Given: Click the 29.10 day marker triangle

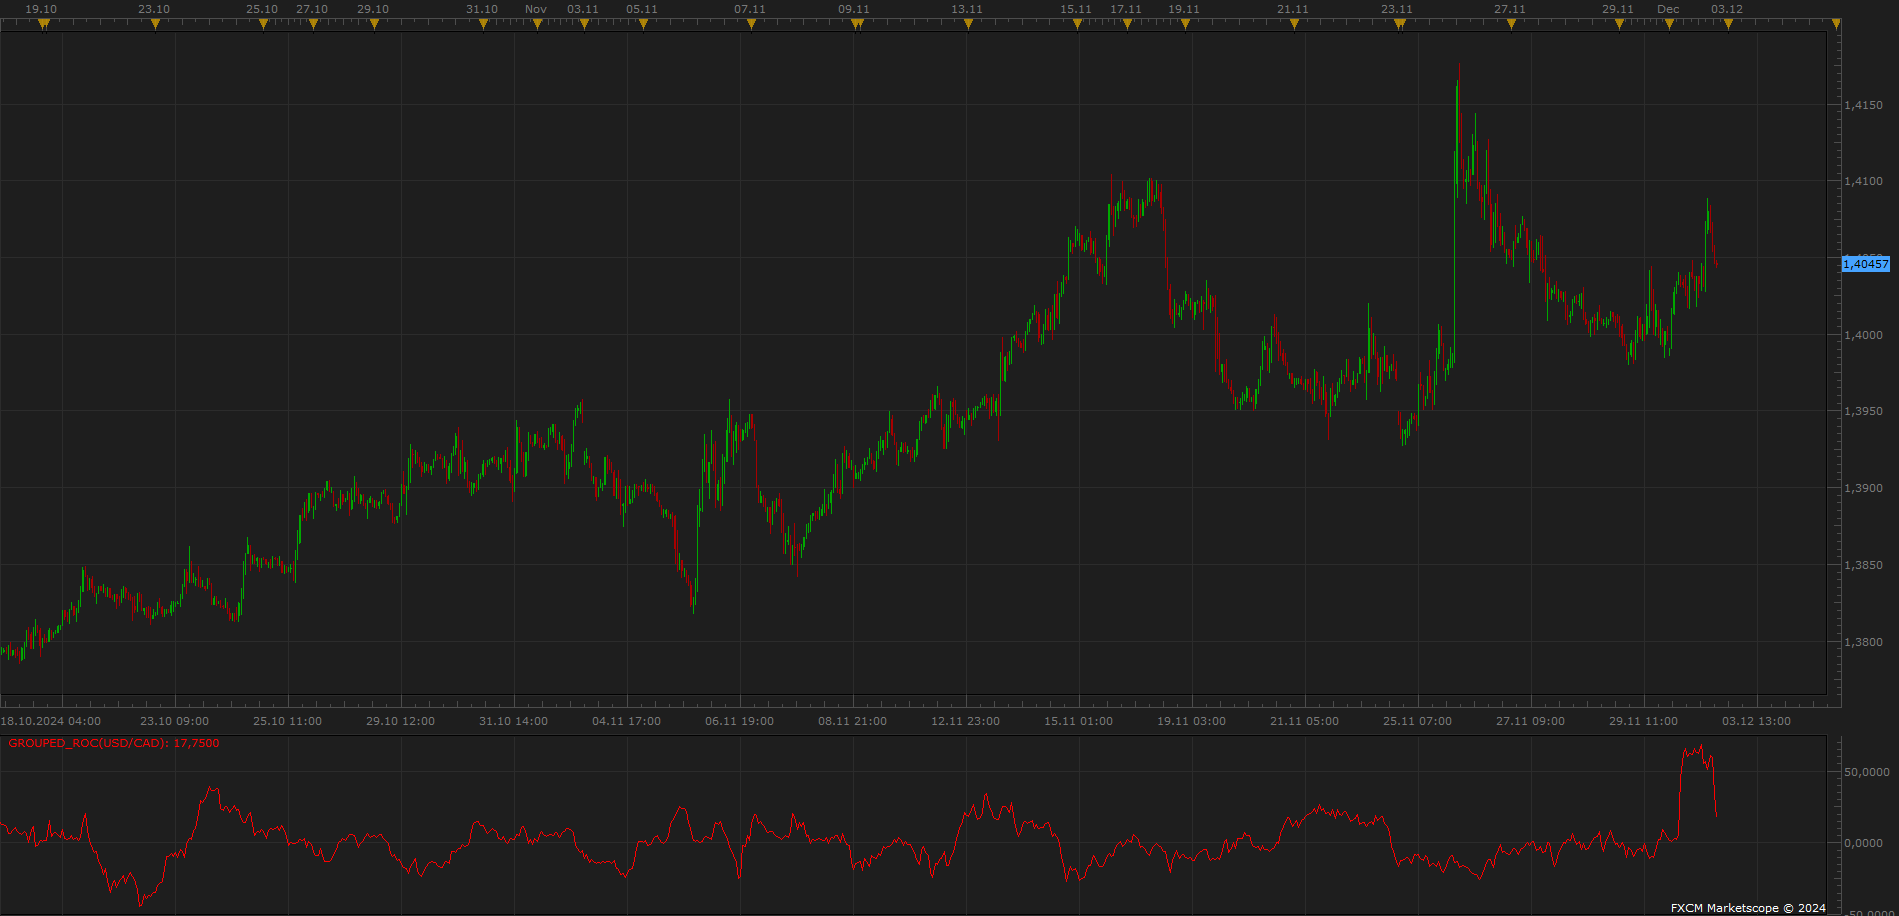Looking at the screenshot, I should tap(374, 25).
